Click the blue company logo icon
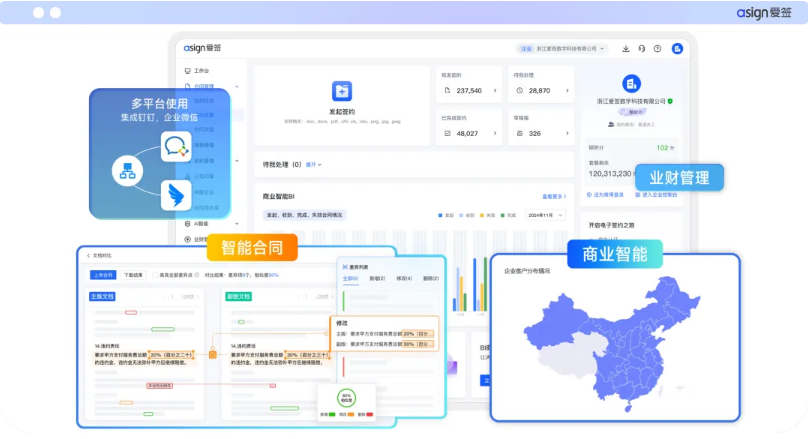This screenshot has height=439, width=808. coord(630,83)
